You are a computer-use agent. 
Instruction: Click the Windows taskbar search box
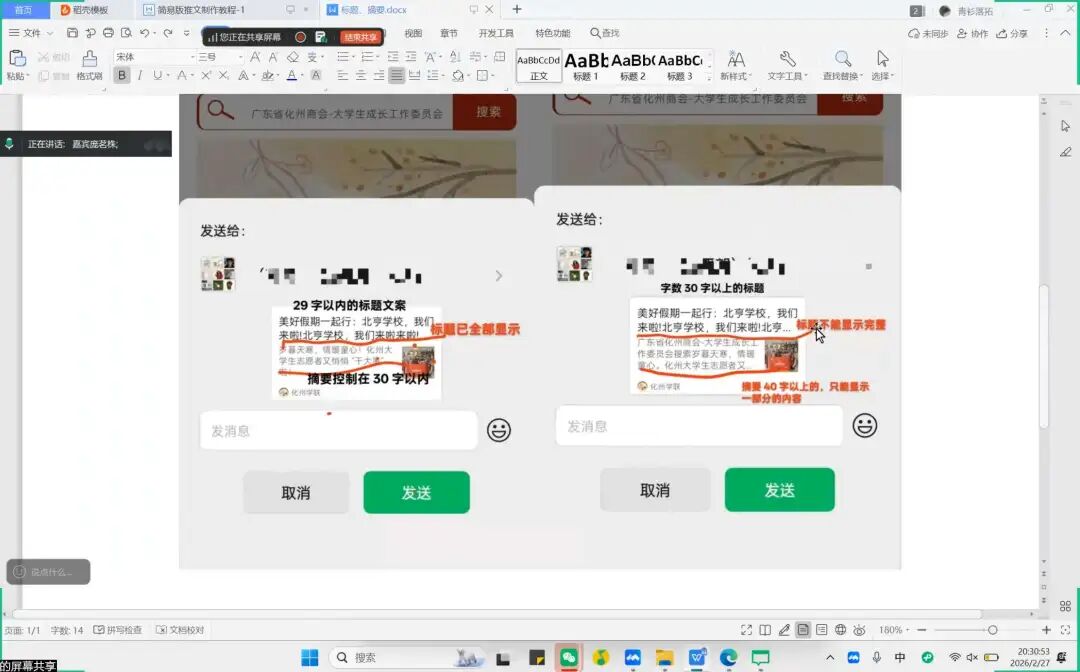click(x=406, y=658)
